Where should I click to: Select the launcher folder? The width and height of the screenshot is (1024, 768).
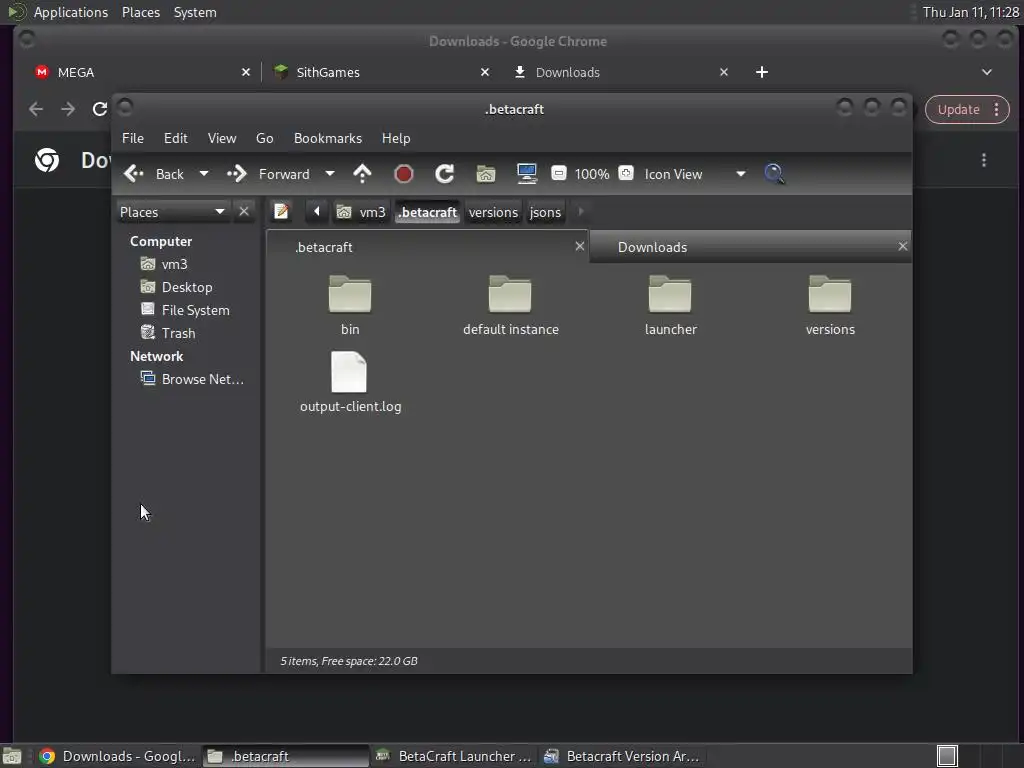(671, 305)
